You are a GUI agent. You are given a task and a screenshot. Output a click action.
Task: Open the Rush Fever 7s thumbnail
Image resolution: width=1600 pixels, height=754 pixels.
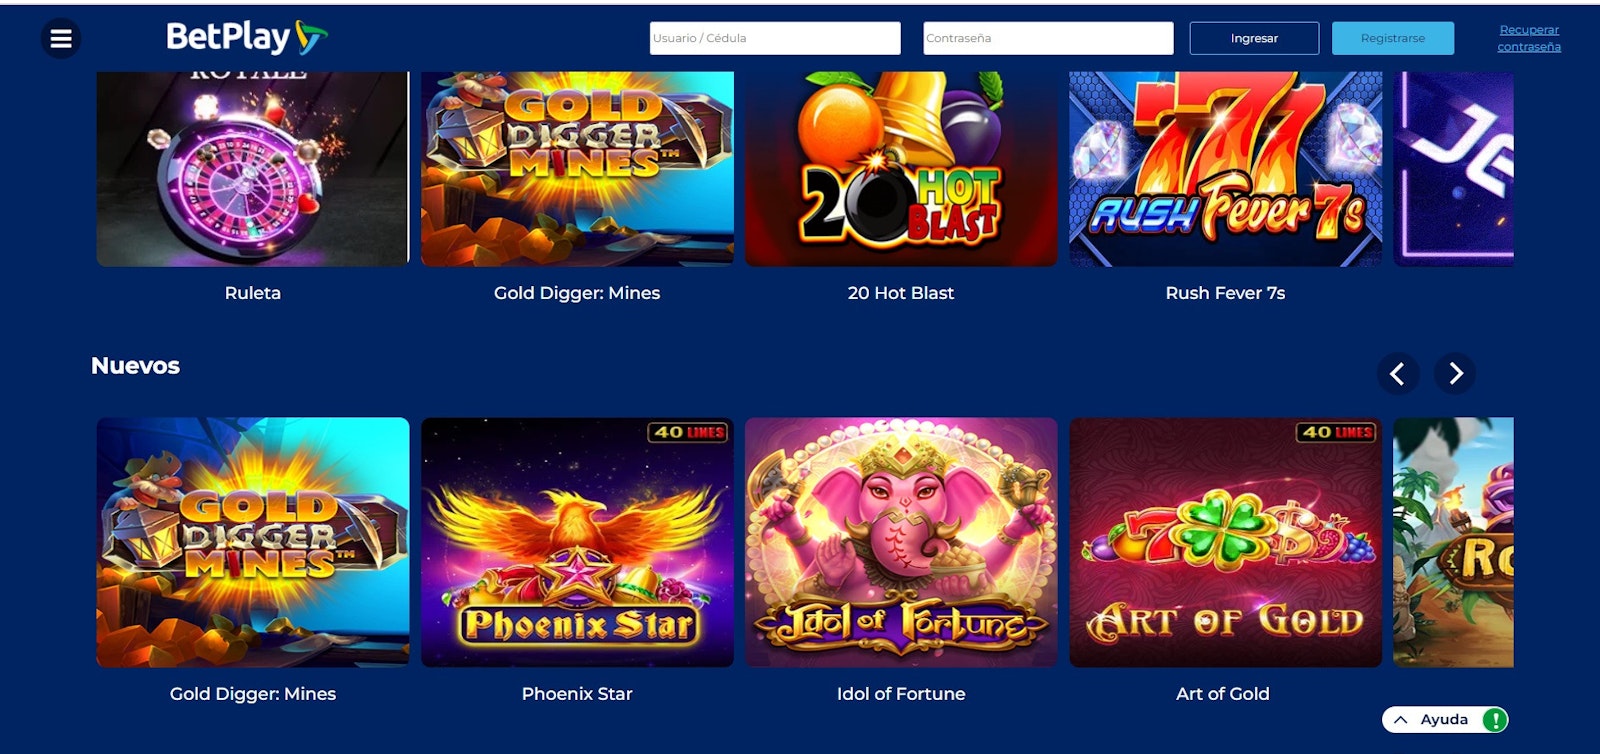pos(1225,169)
